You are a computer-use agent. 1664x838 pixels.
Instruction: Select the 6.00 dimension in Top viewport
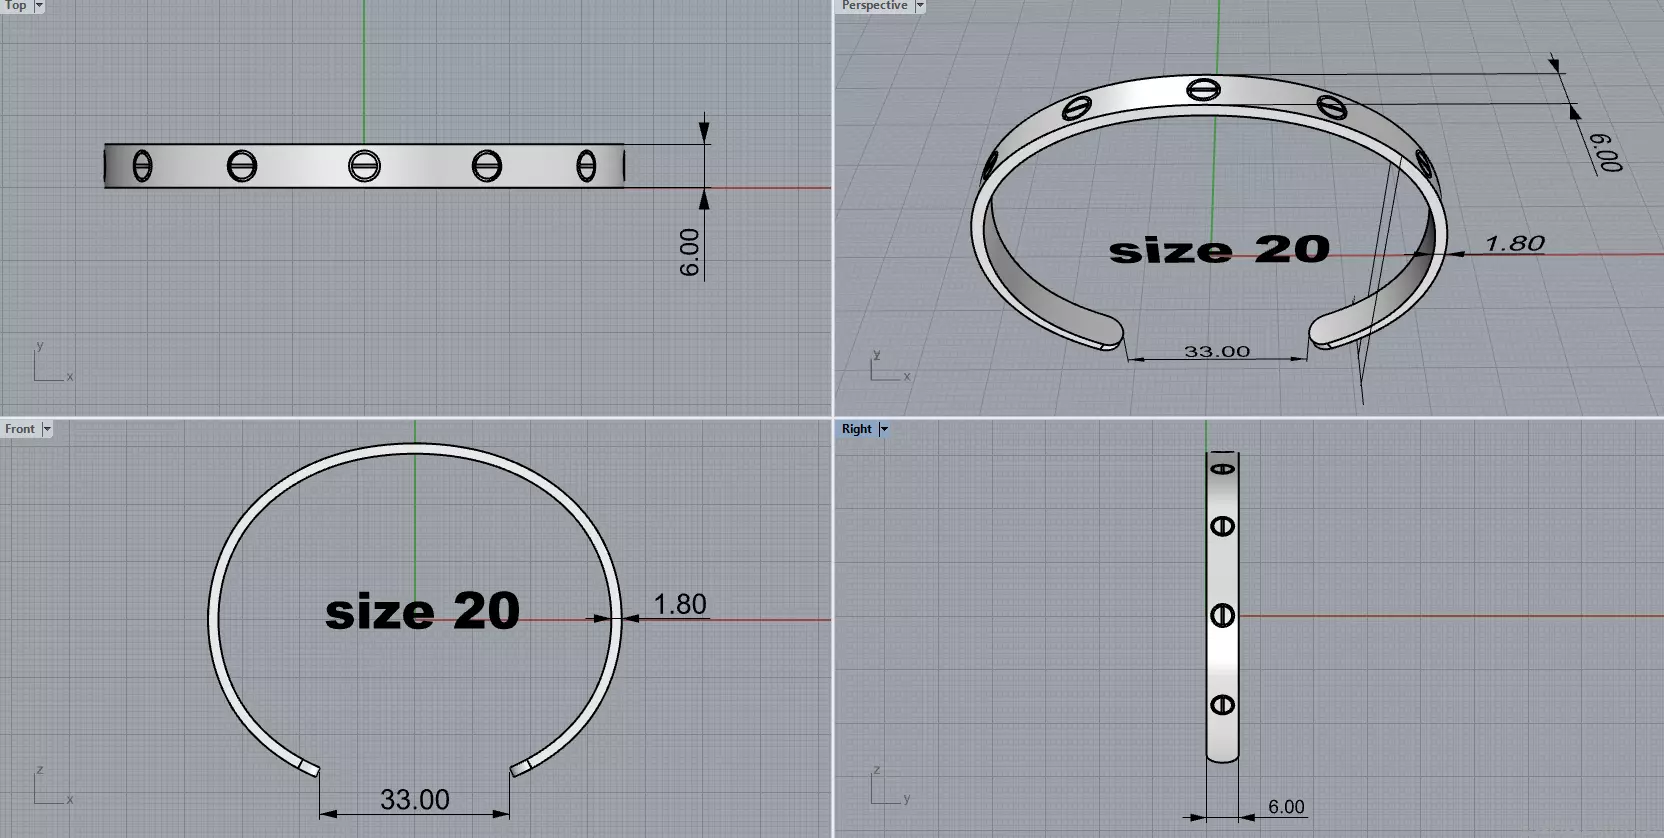690,252
